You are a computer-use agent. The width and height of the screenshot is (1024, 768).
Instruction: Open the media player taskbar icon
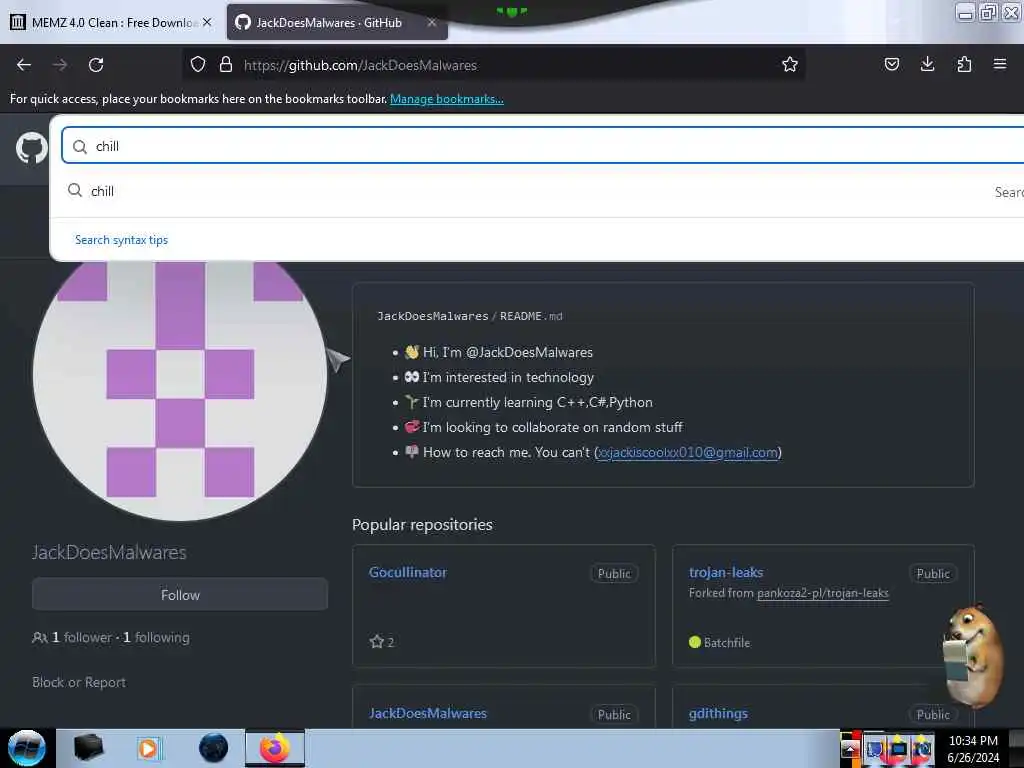pyautogui.click(x=148, y=748)
